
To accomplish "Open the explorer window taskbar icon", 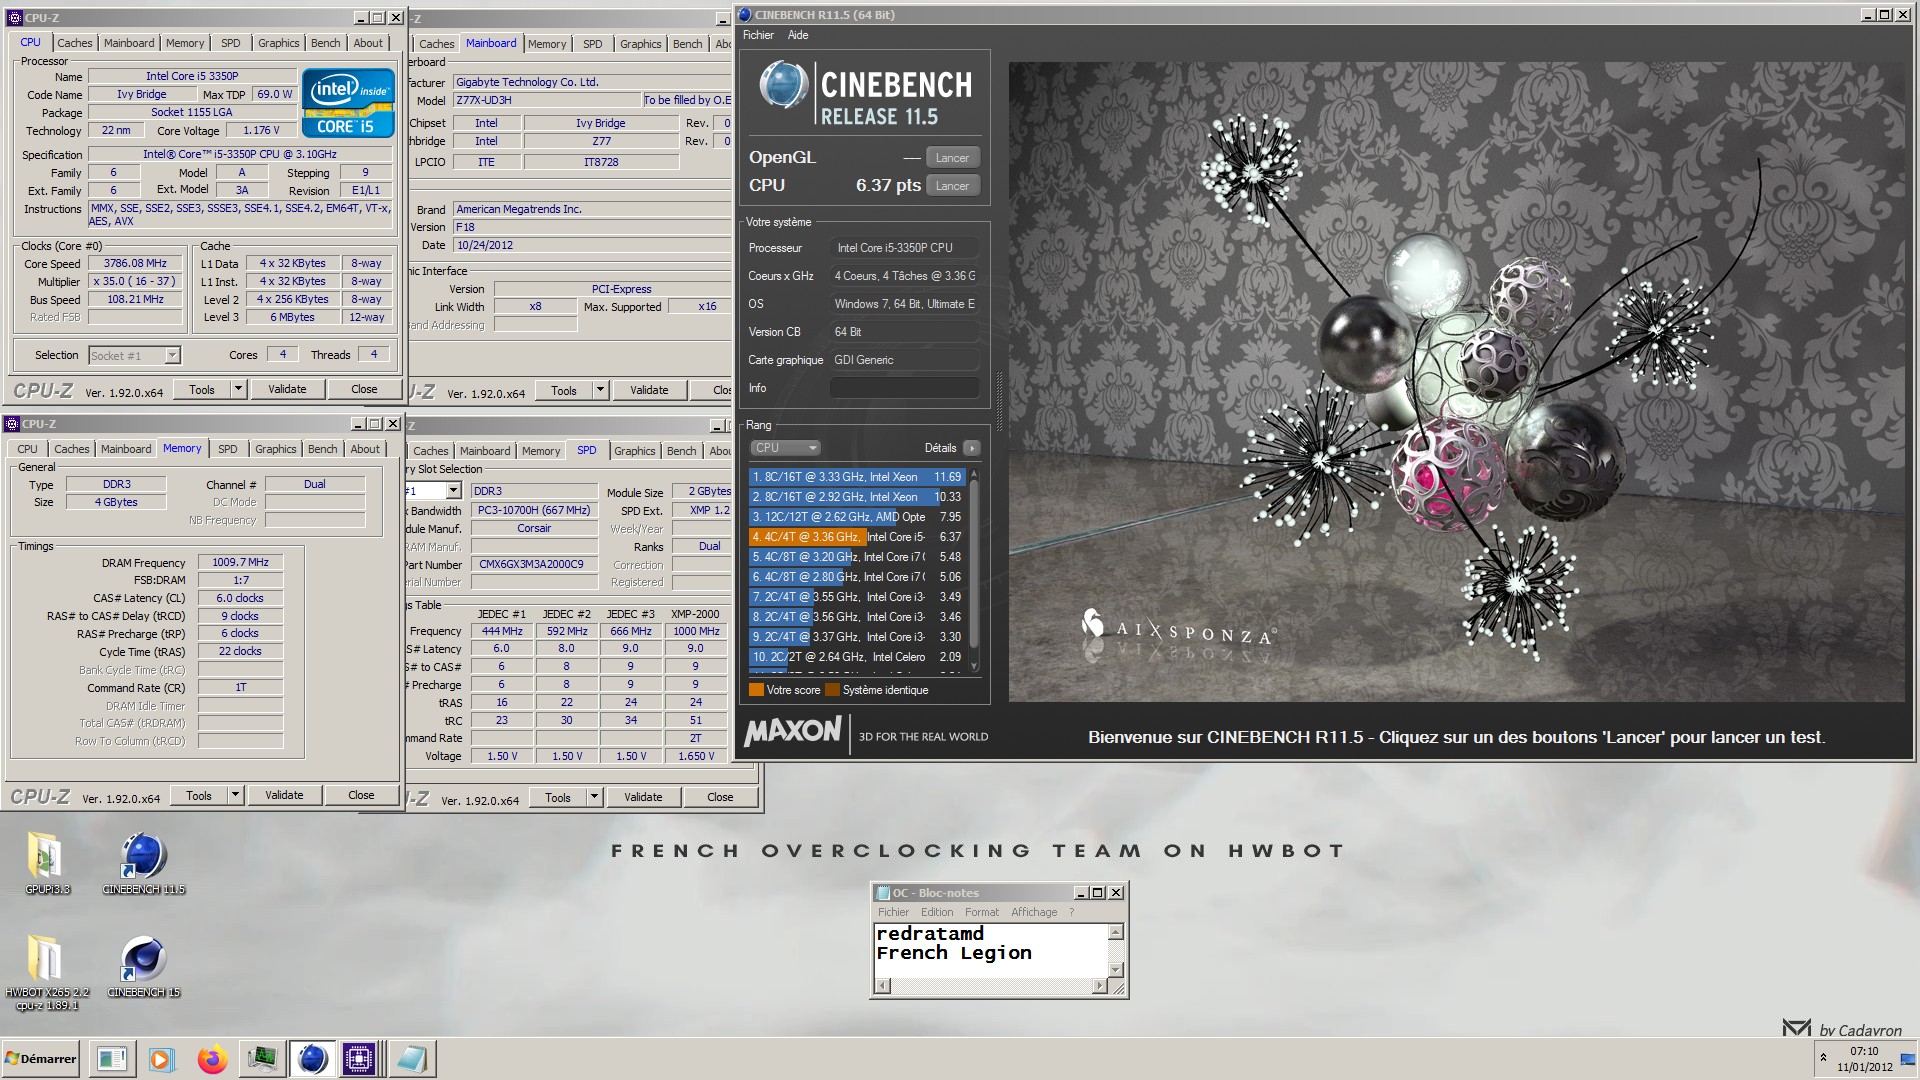I will click(x=112, y=1059).
